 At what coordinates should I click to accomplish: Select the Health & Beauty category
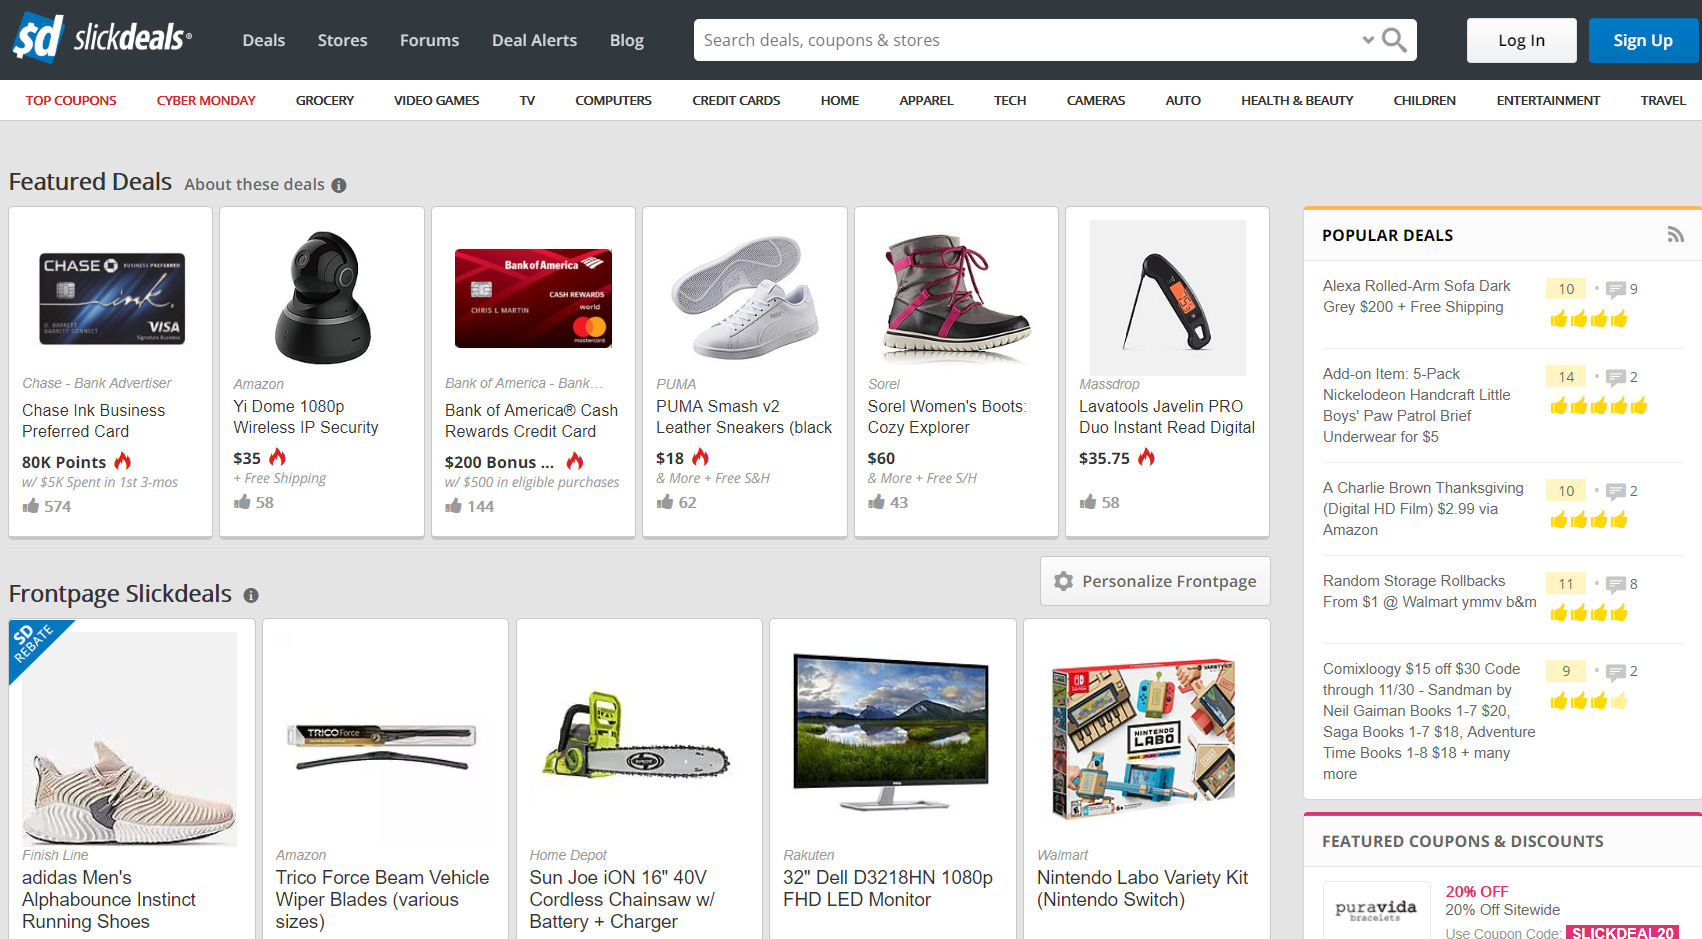coord(1297,100)
